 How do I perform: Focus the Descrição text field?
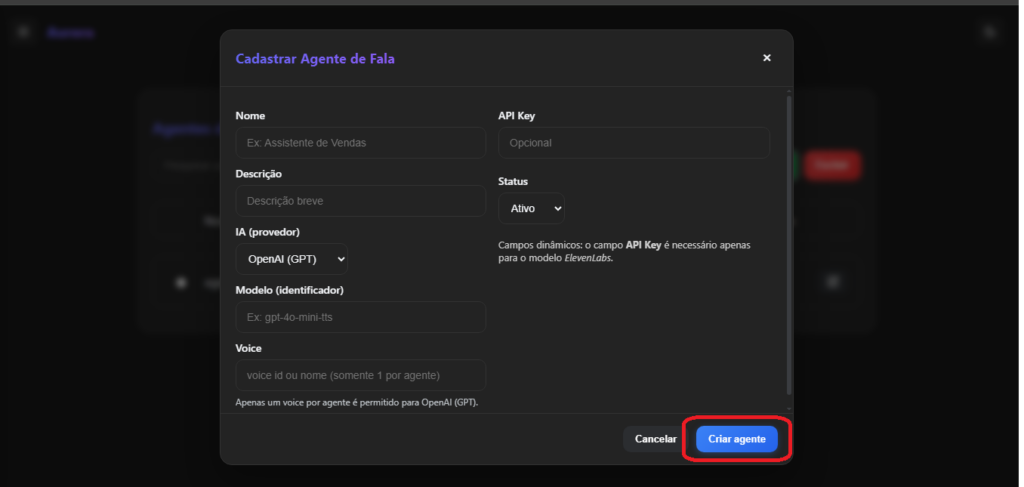[360, 201]
